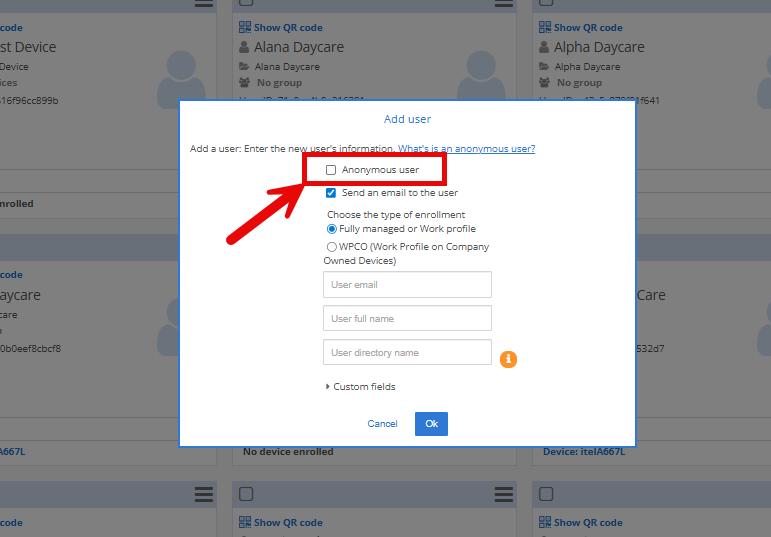Open the anonymous user help link

[466, 149]
